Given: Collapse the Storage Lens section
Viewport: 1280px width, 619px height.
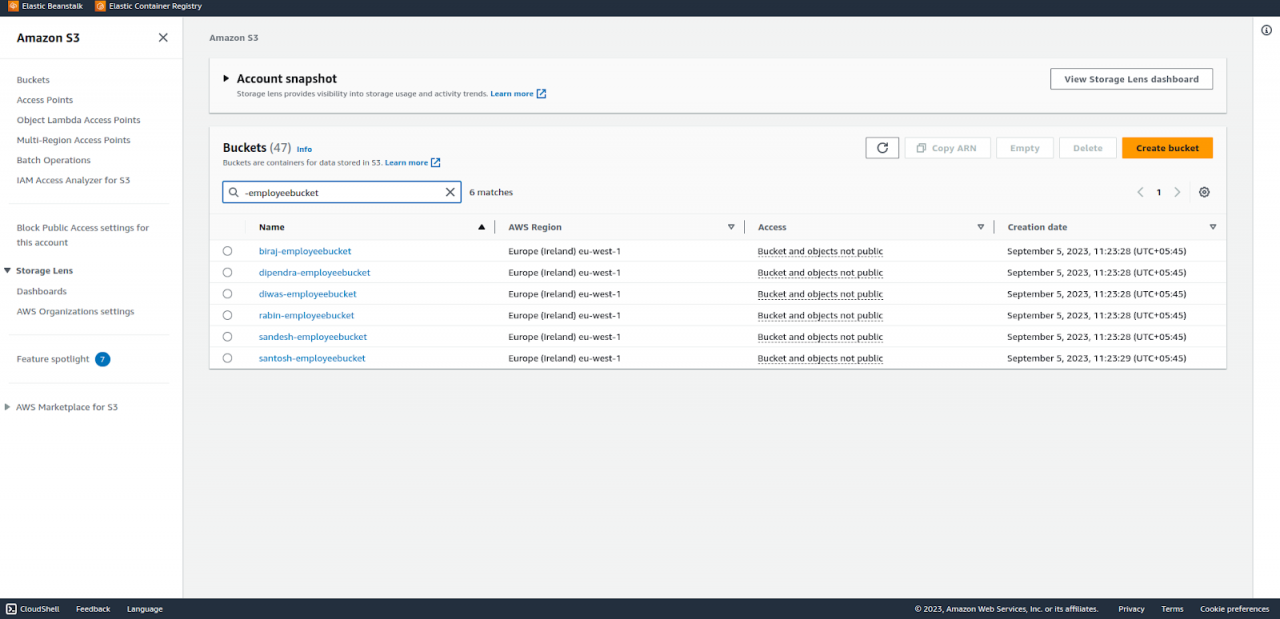Looking at the screenshot, I should click(9, 269).
